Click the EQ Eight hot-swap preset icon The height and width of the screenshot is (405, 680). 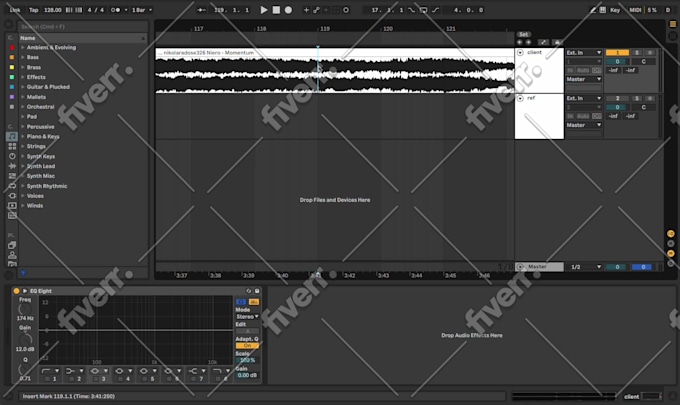coord(248,291)
